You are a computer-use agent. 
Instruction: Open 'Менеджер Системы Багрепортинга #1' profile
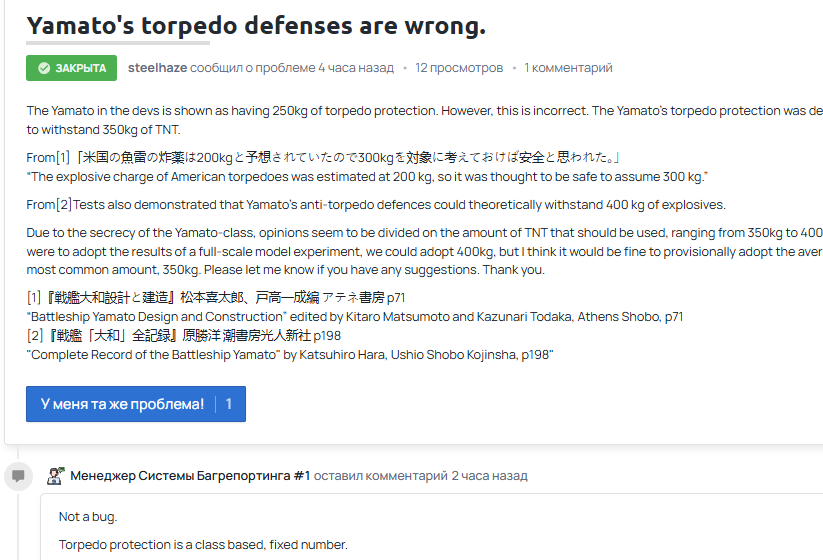[x=190, y=476]
